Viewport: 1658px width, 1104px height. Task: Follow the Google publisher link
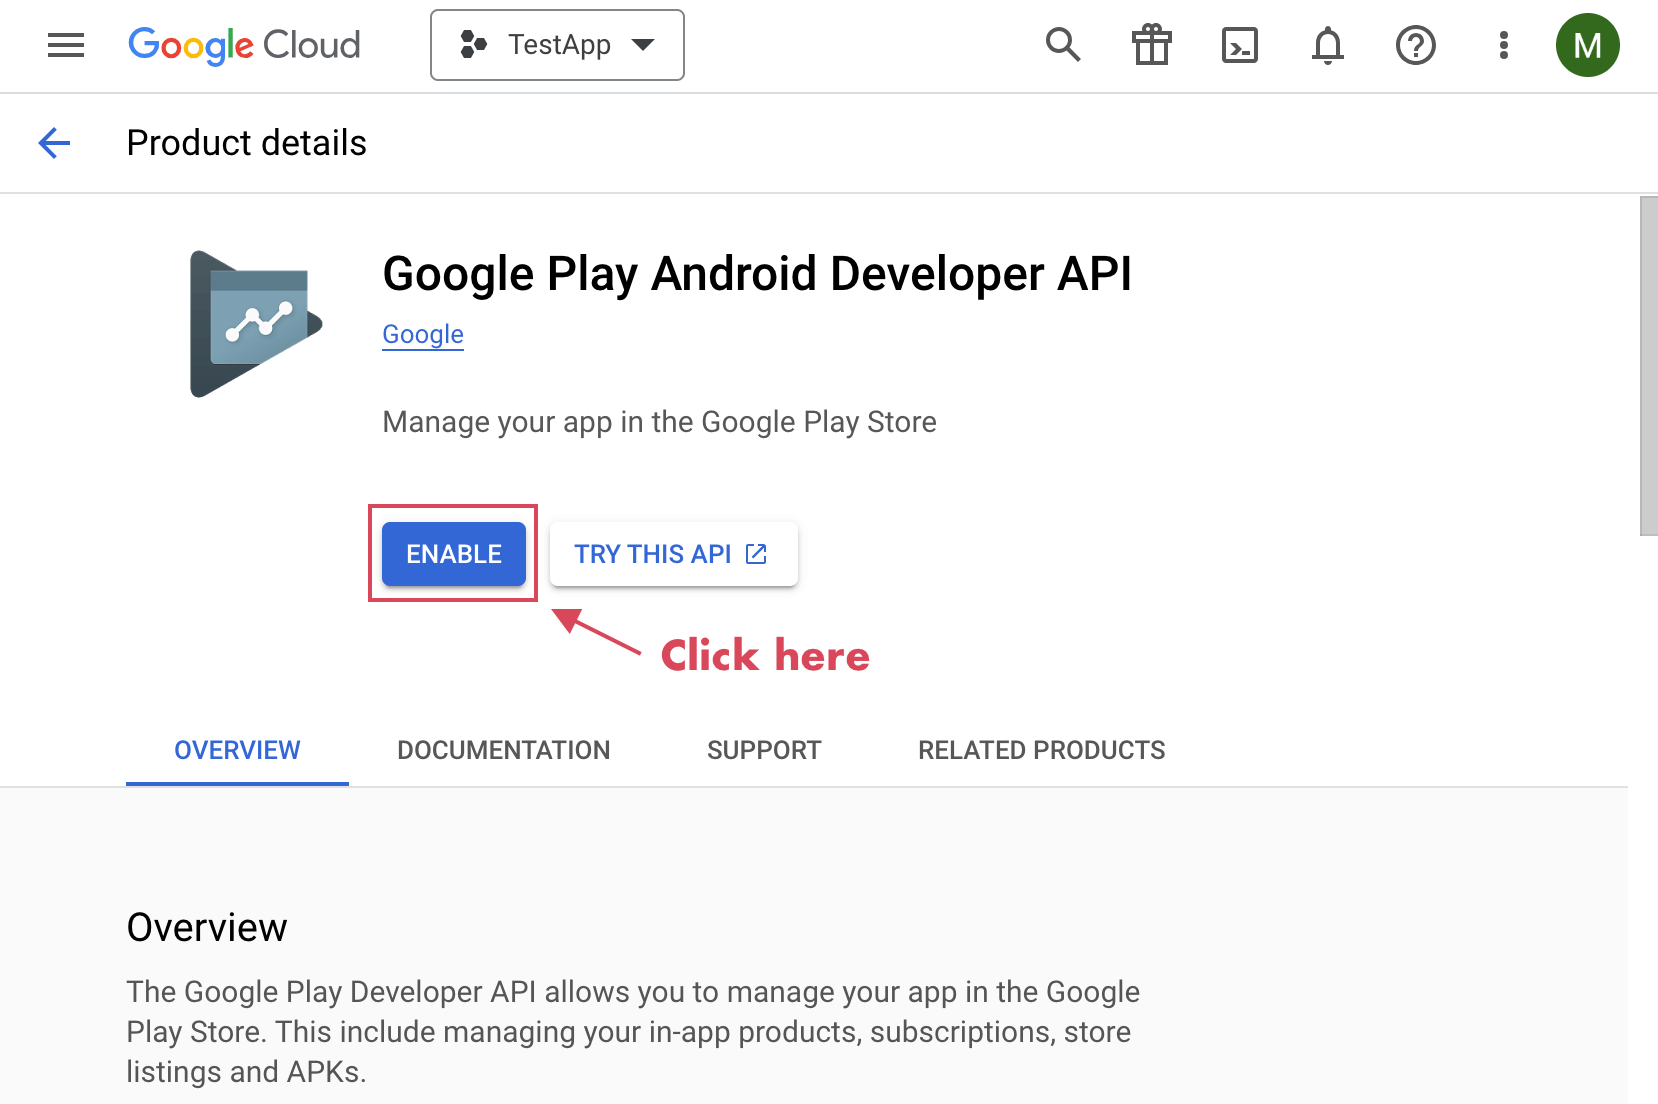(423, 334)
